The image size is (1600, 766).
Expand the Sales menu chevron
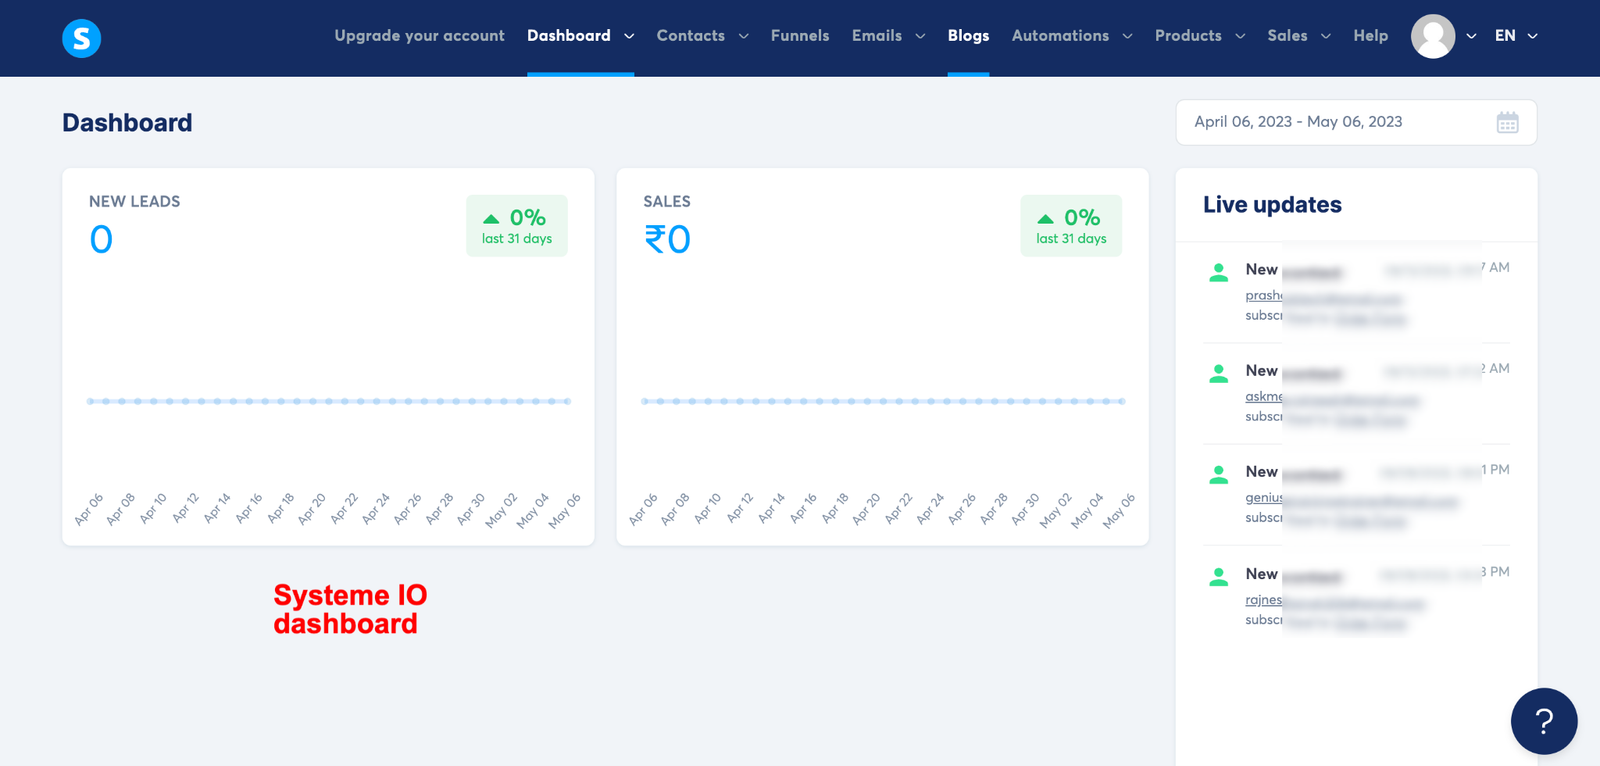1326,36
